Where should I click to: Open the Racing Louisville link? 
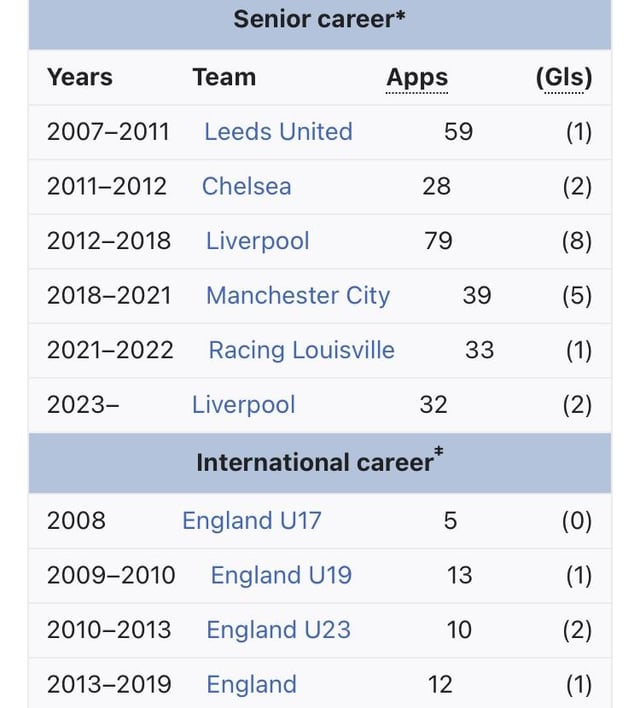pos(301,350)
